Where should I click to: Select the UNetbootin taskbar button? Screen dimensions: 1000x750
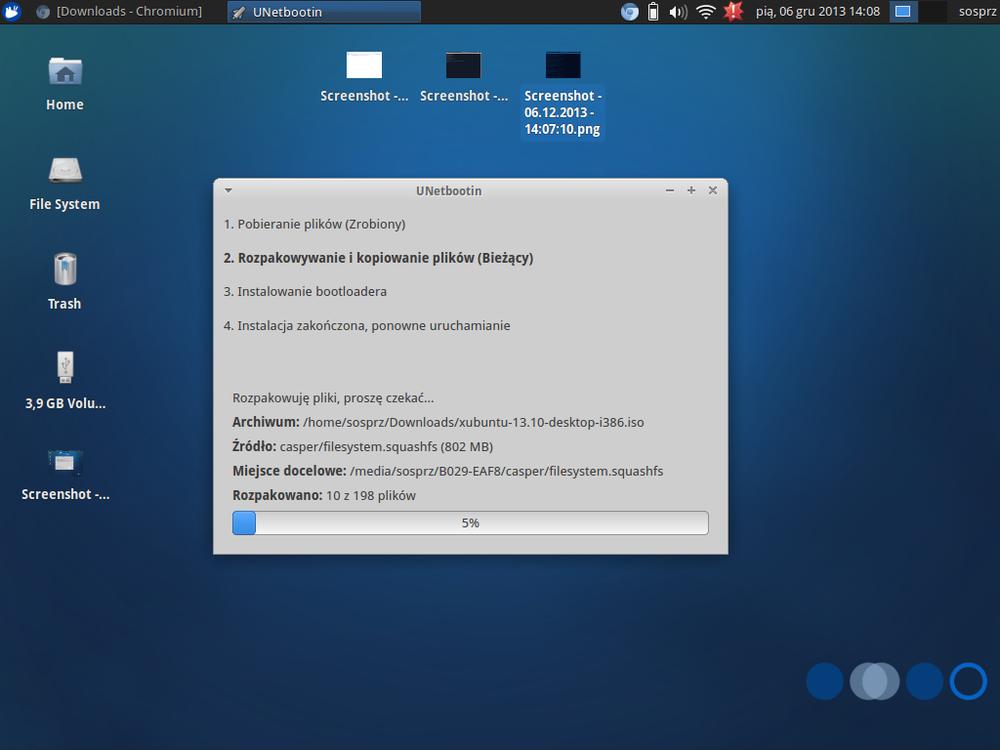pyautogui.click(x=323, y=11)
